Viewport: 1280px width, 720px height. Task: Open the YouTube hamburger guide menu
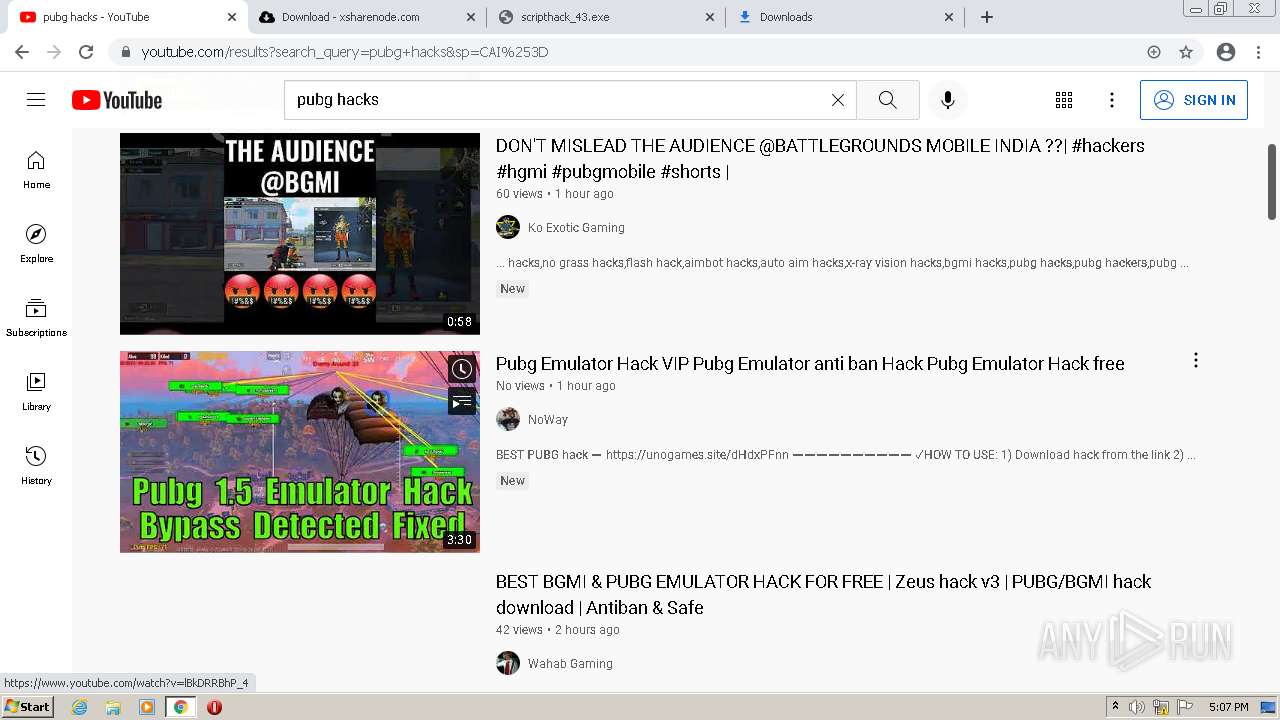[36, 100]
